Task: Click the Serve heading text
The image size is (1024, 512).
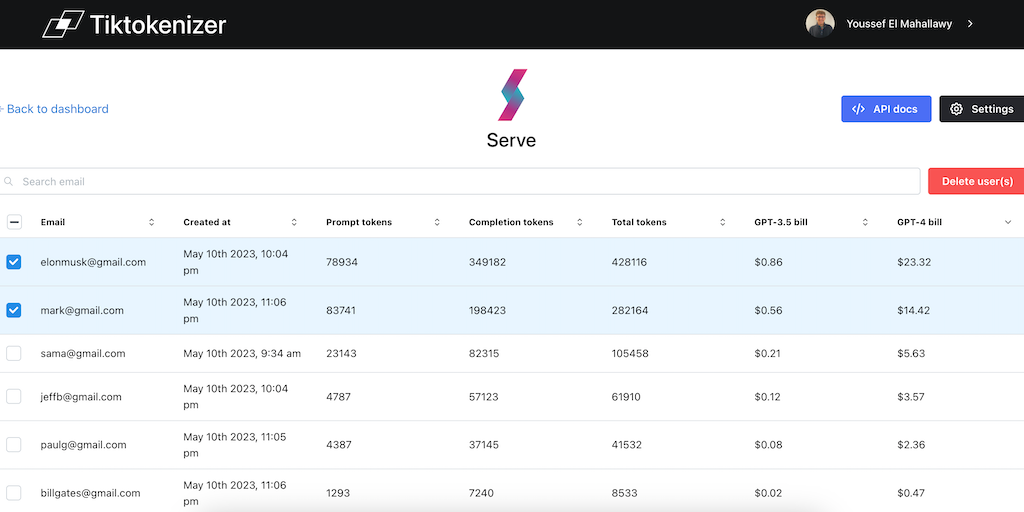Action: [x=511, y=140]
